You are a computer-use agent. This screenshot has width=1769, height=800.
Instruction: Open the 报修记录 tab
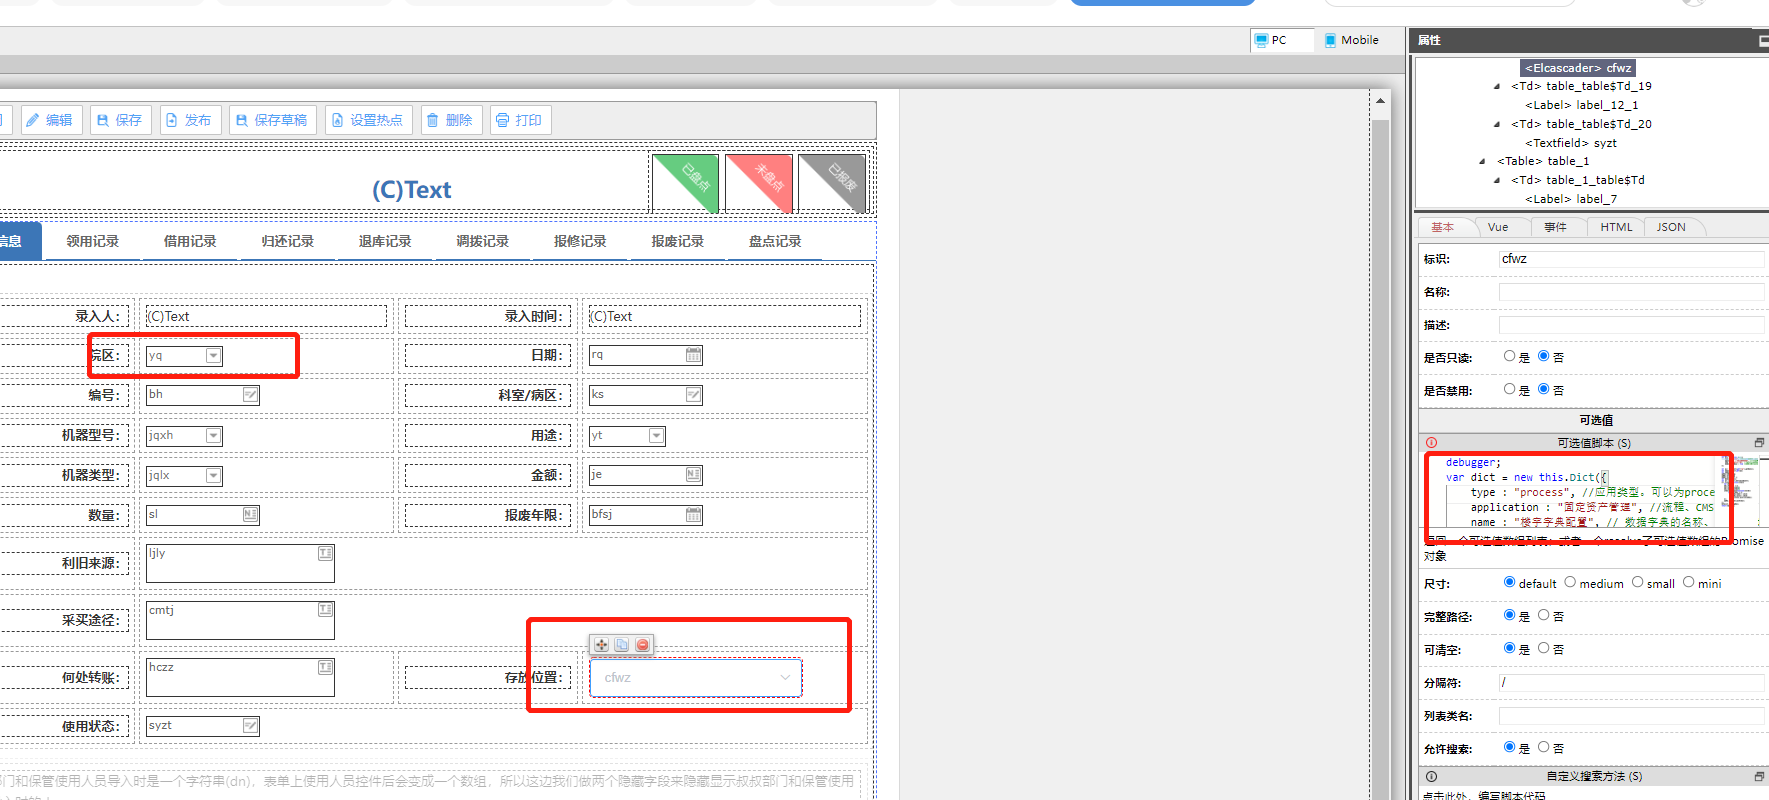pos(580,241)
